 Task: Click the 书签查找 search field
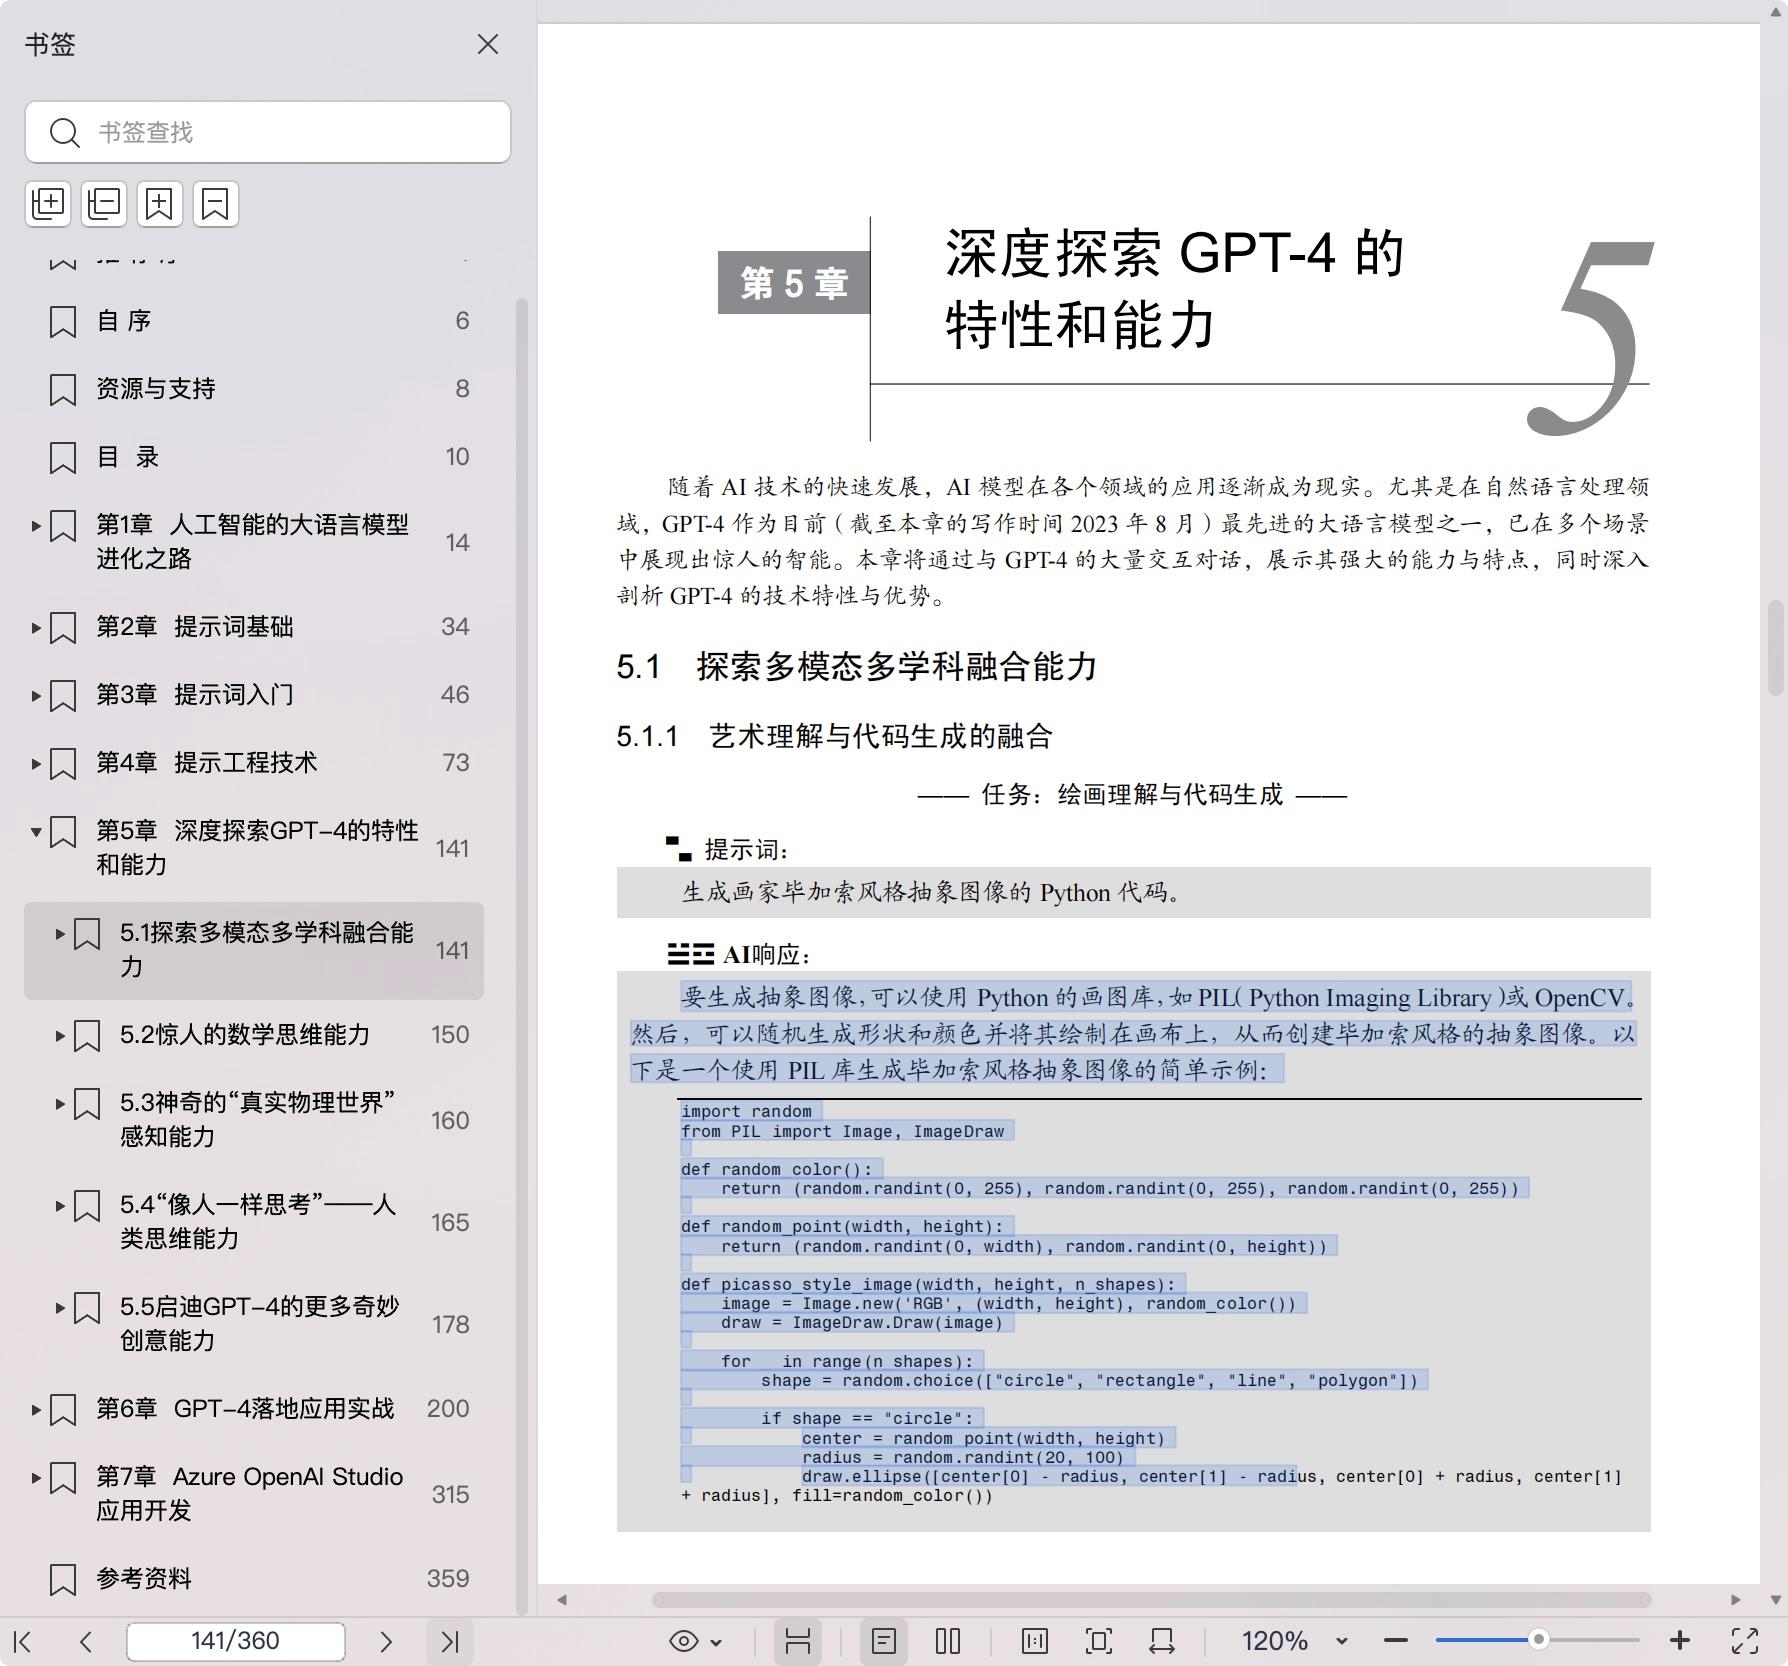268,132
